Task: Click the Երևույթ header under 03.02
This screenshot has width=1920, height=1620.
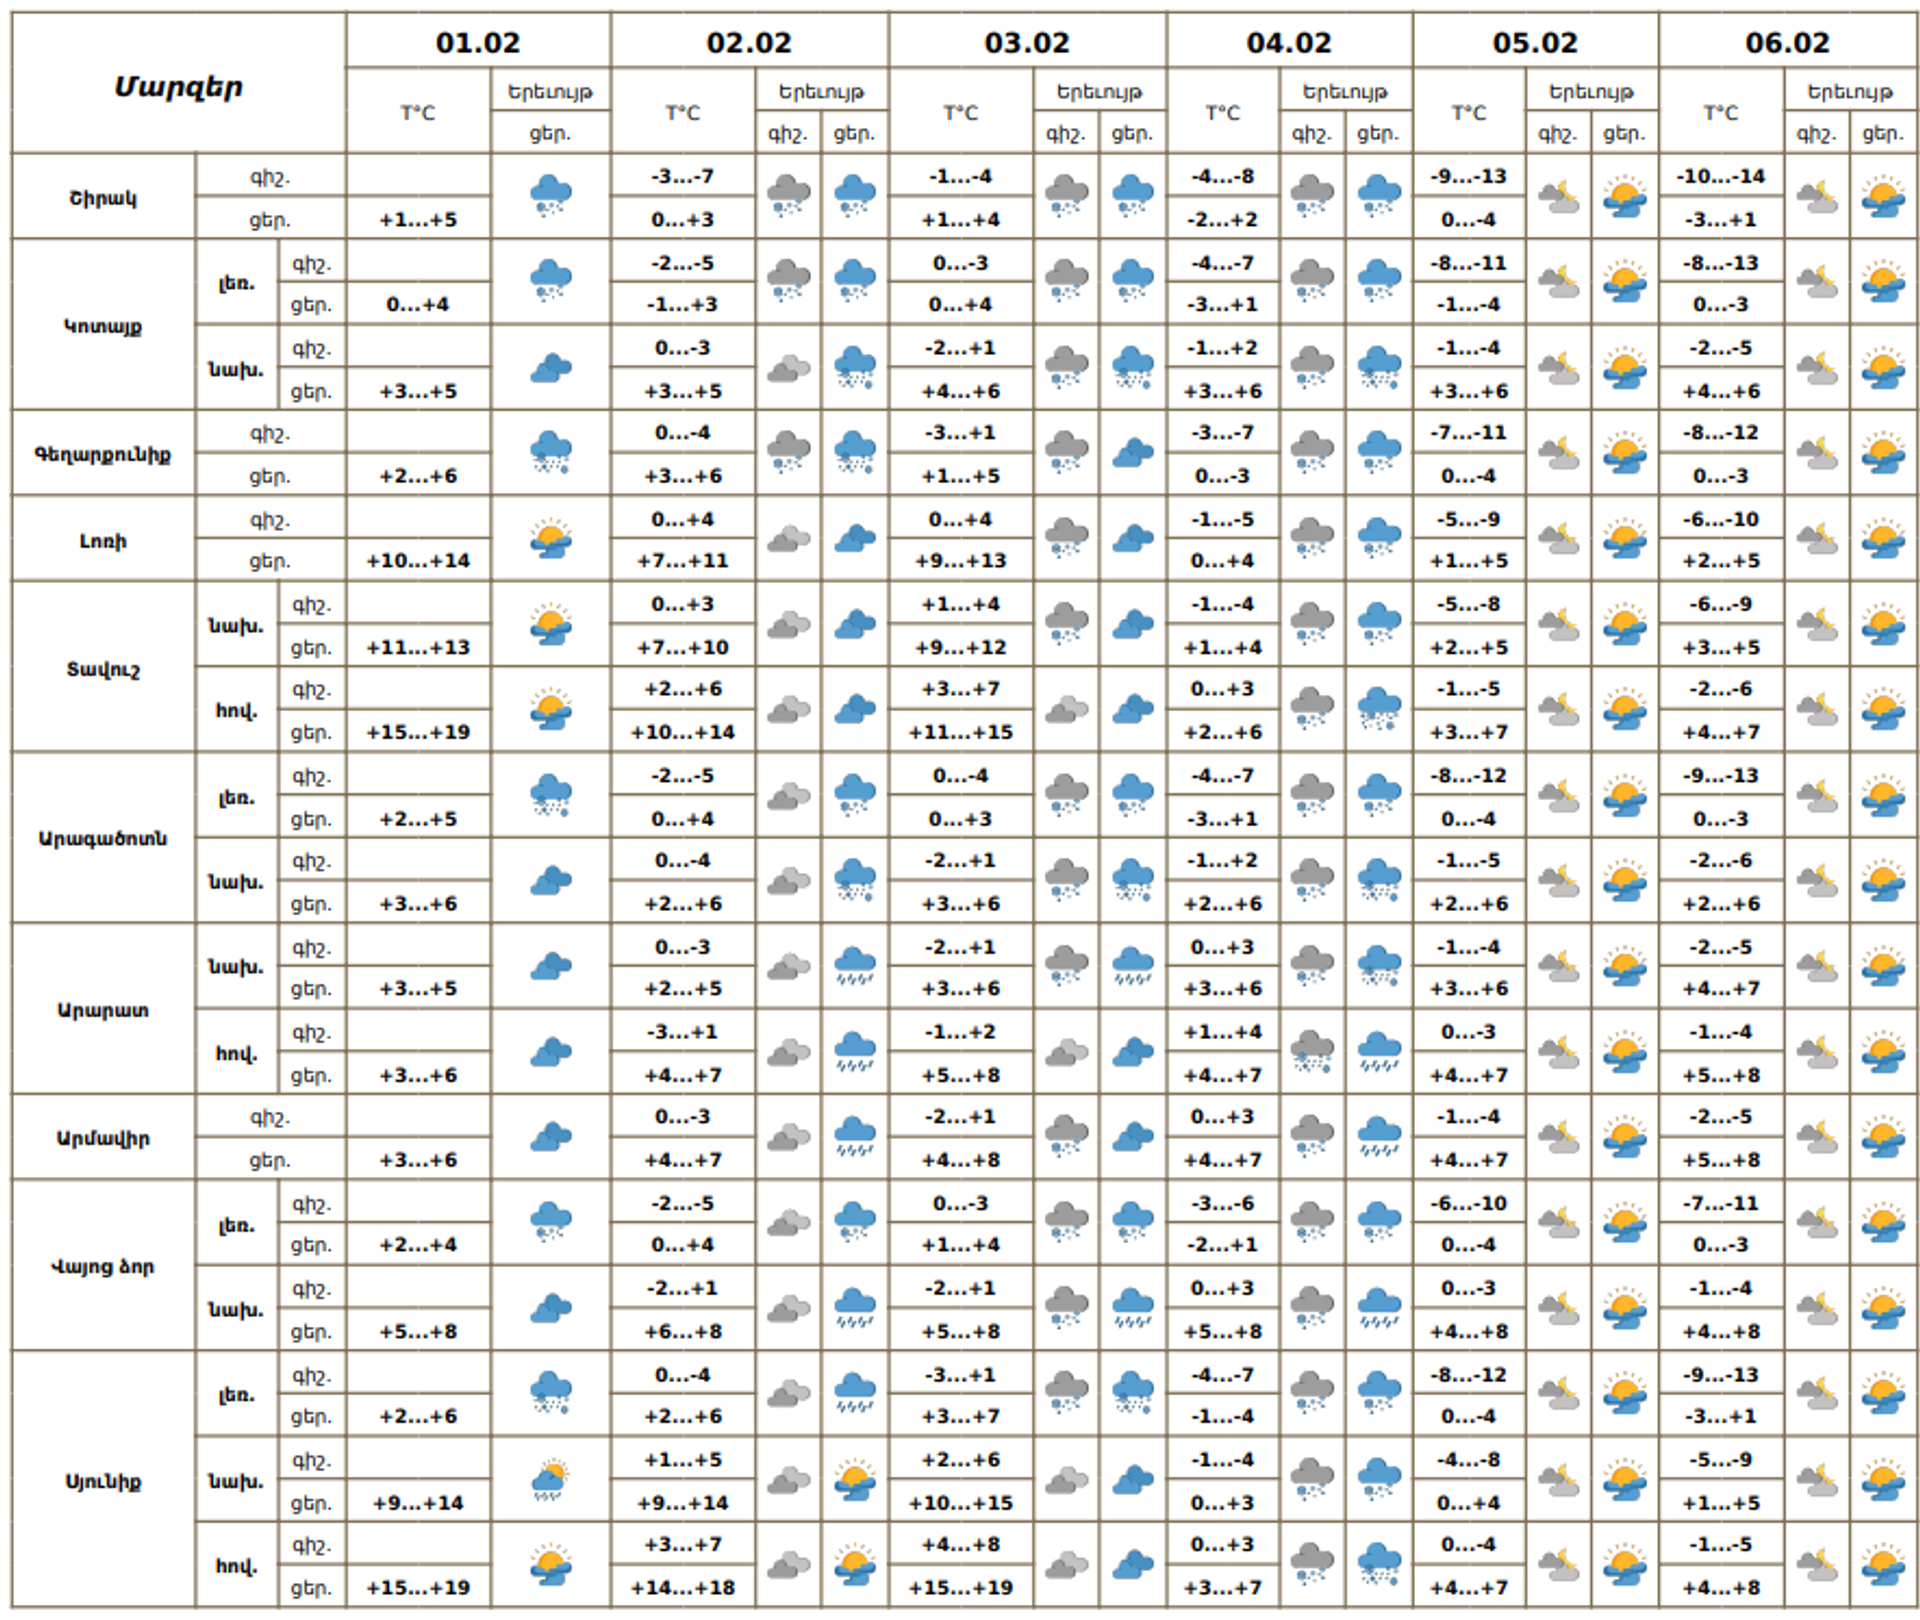Action: pyautogui.click(x=1099, y=92)
